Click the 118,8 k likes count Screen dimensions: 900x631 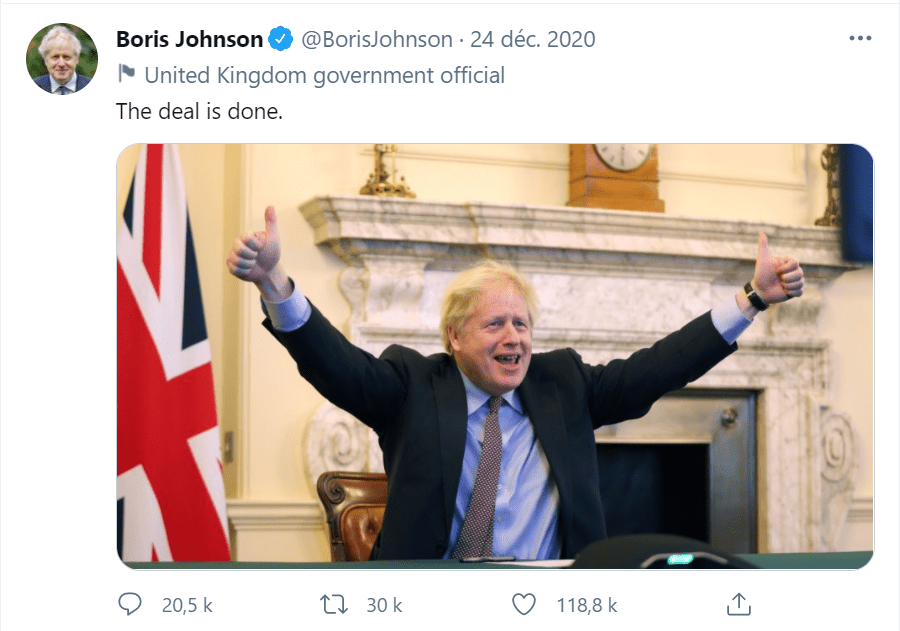(x=587, y=605)
